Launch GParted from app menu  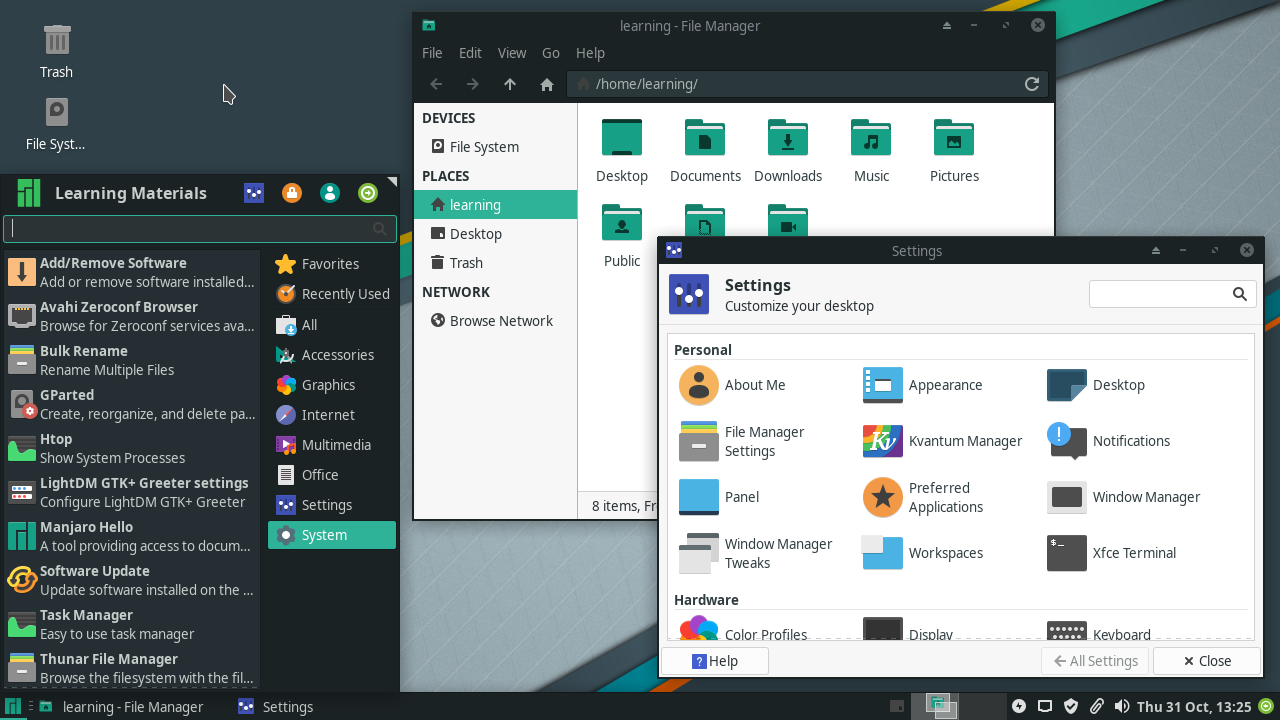point(132,404)
